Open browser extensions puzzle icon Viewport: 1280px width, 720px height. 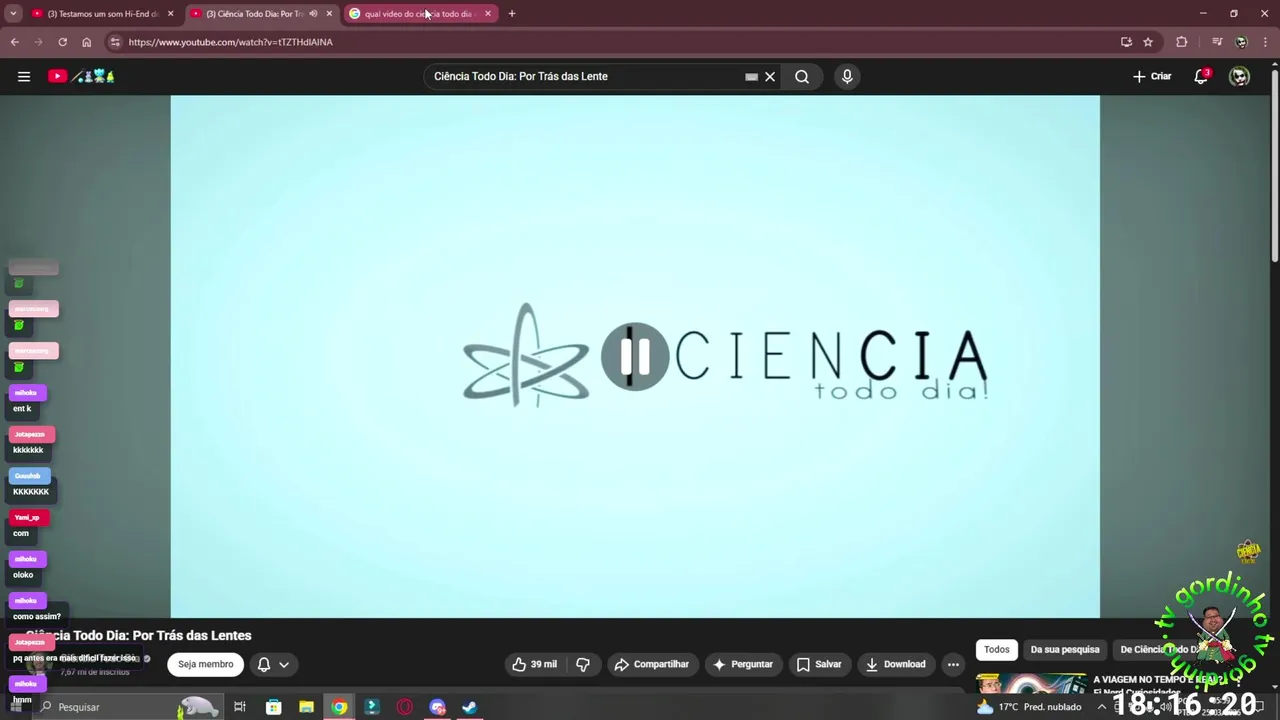click(1182, 42)
